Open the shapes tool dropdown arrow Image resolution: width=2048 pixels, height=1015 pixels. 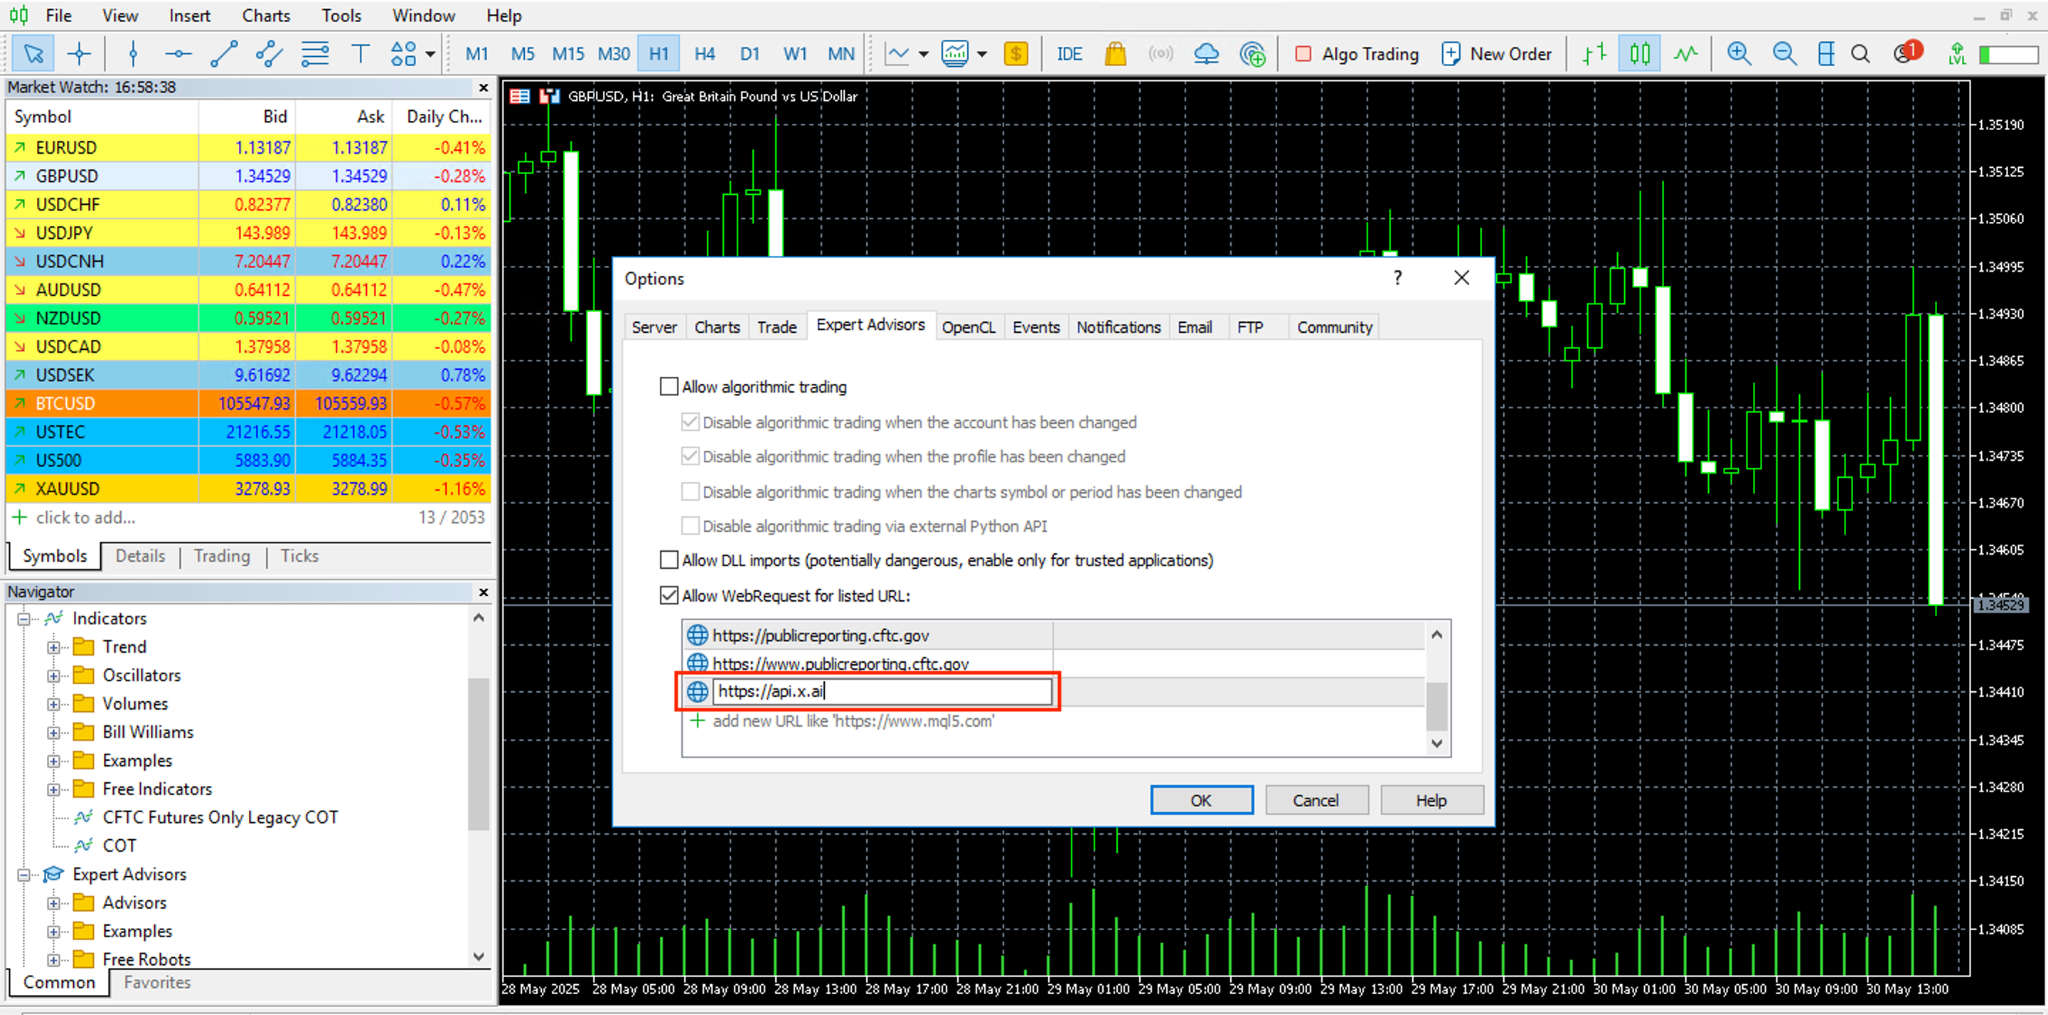(x=430, y=54)
